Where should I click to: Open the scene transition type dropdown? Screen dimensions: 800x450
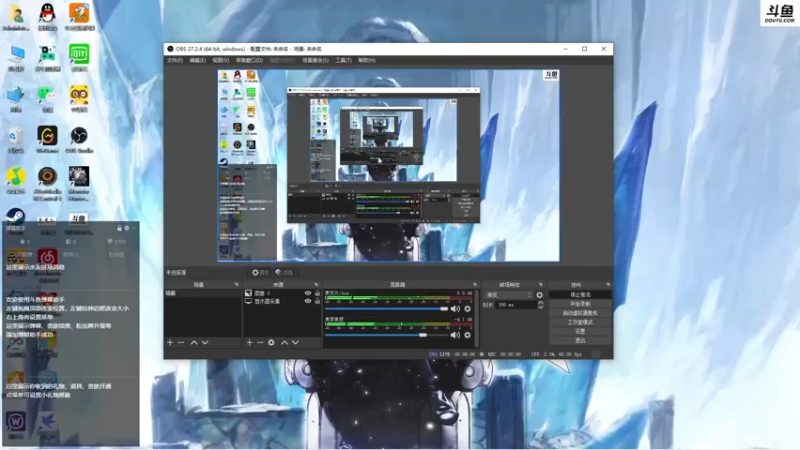(509, 295)
